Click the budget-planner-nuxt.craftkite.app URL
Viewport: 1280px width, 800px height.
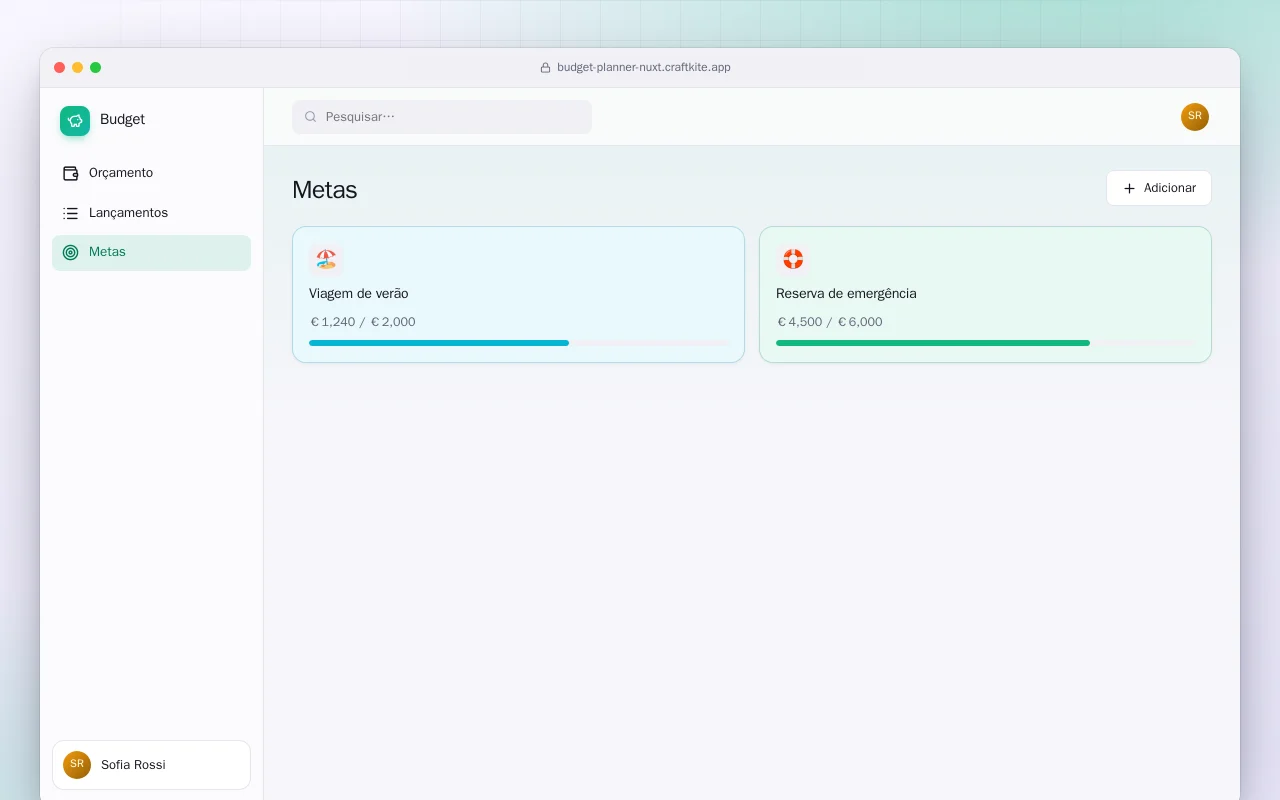coord(644,68)
